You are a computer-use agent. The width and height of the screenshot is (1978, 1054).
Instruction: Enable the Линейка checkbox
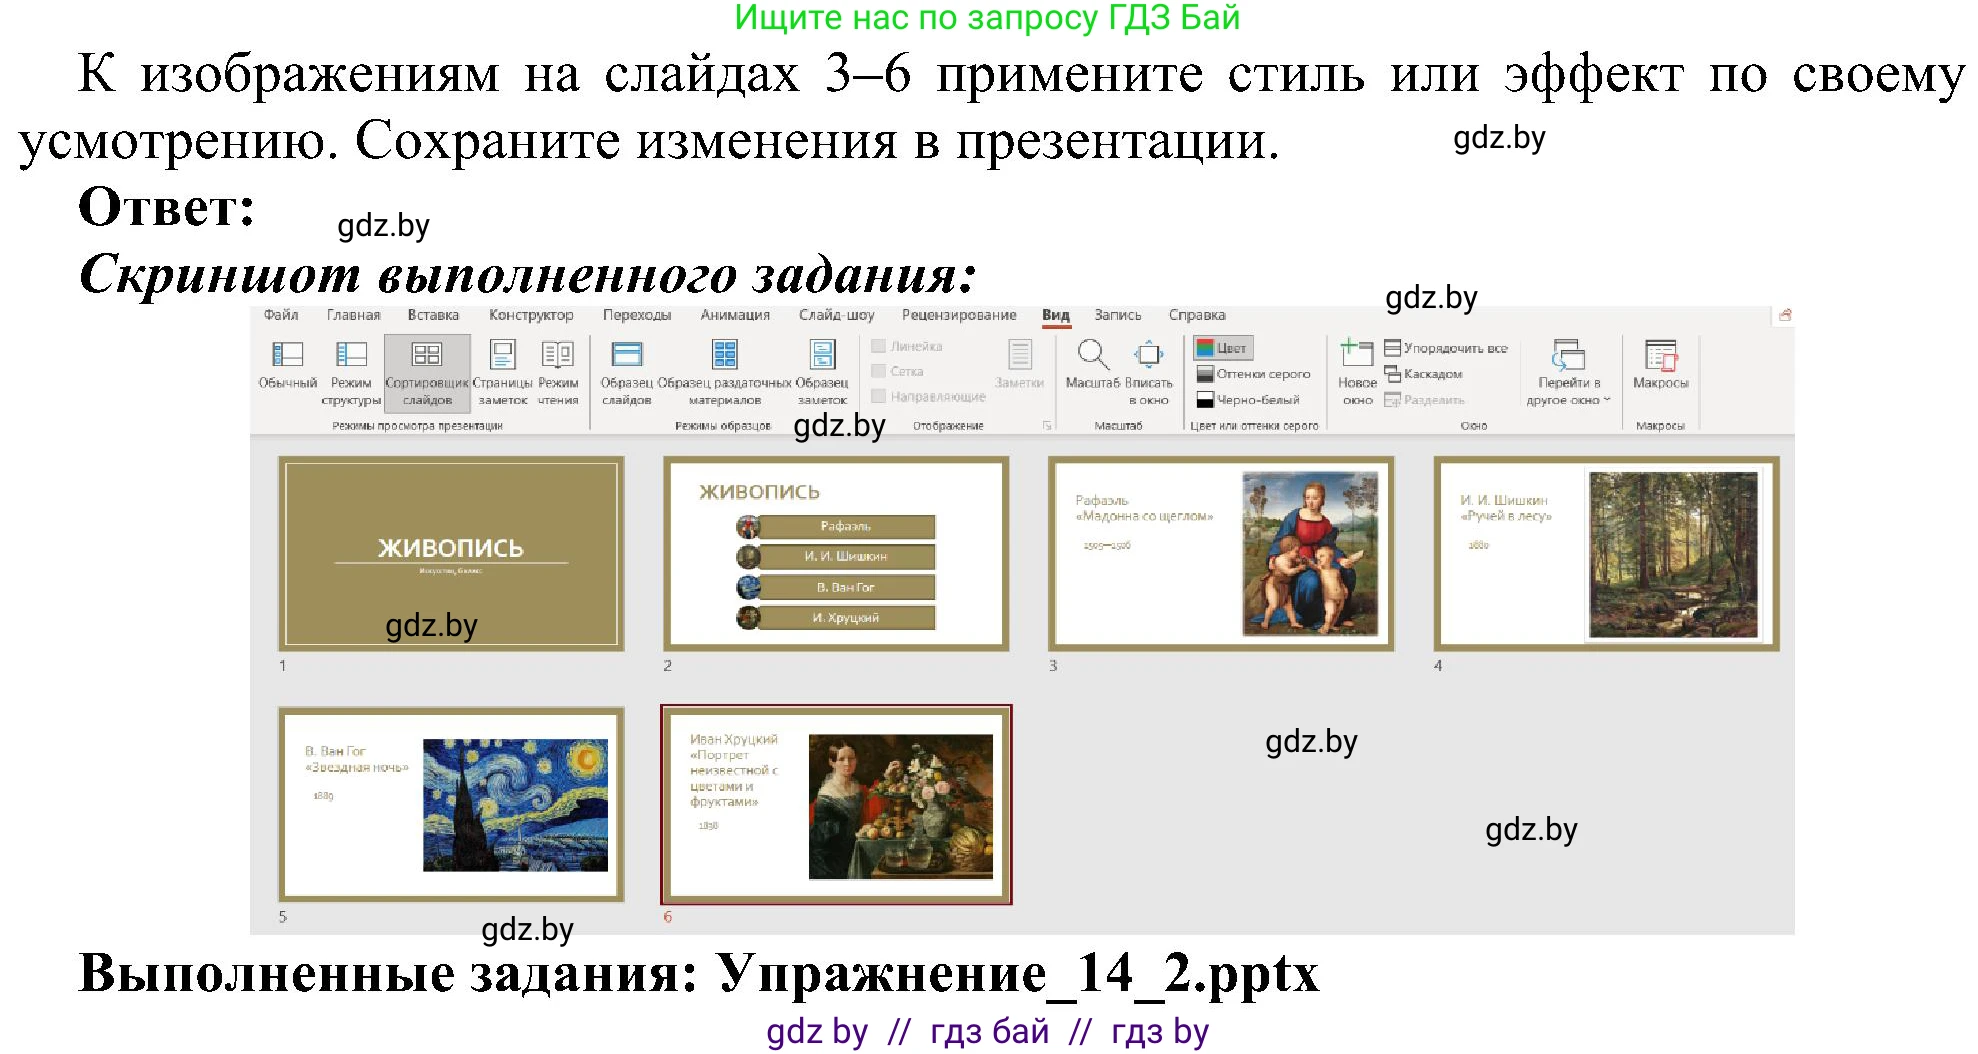coord(878,345)
